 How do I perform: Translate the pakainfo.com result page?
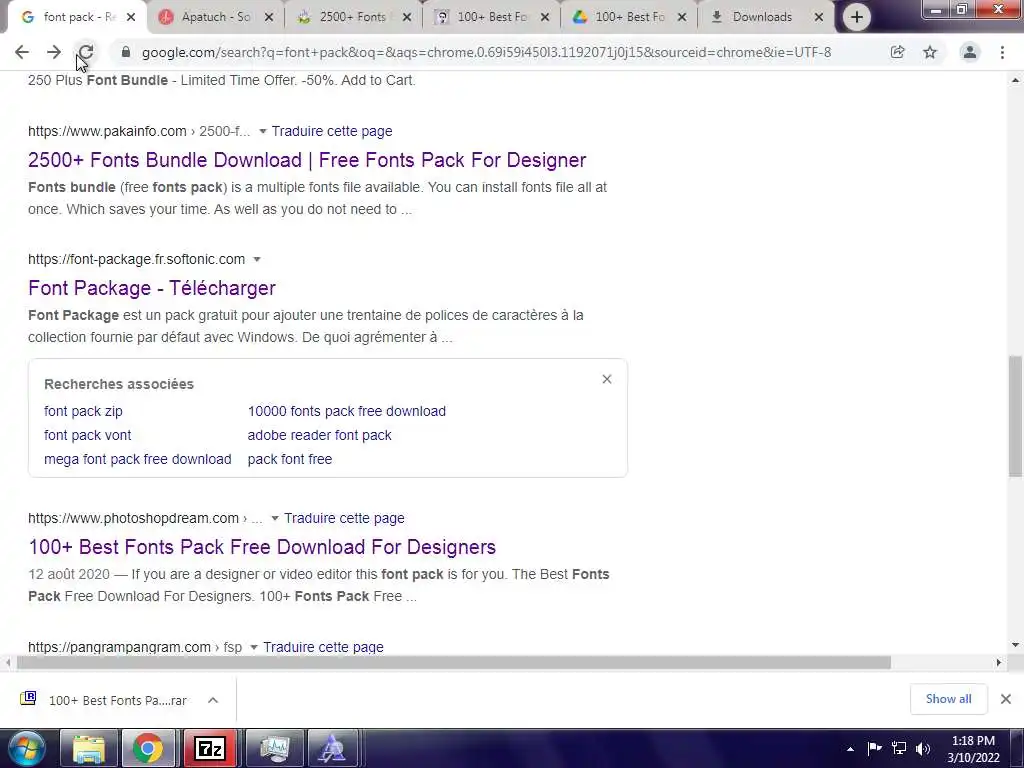point(332,131)
